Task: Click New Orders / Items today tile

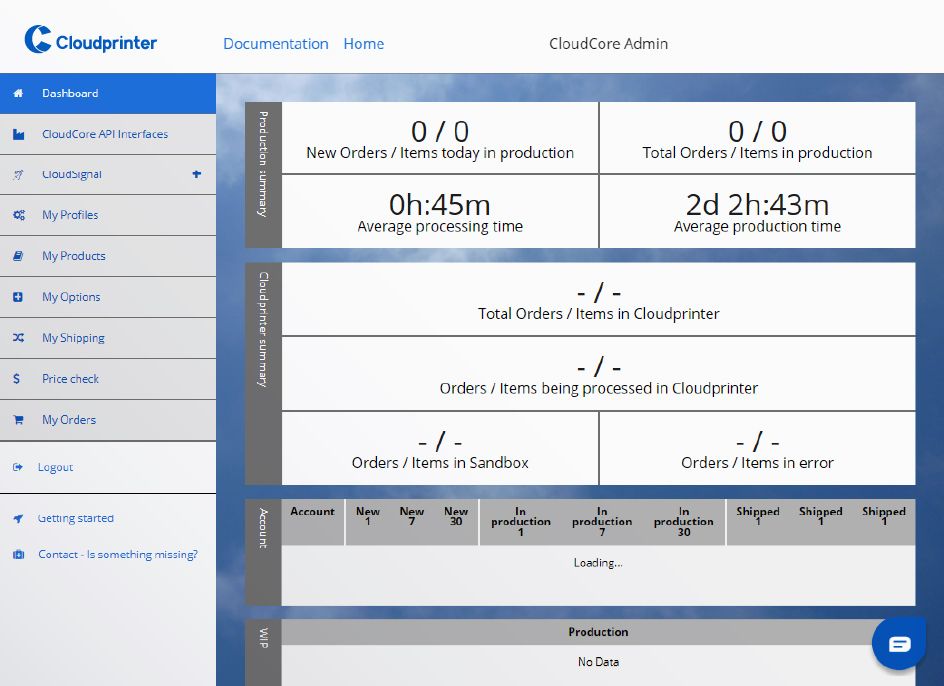Action: coord(440,138)
